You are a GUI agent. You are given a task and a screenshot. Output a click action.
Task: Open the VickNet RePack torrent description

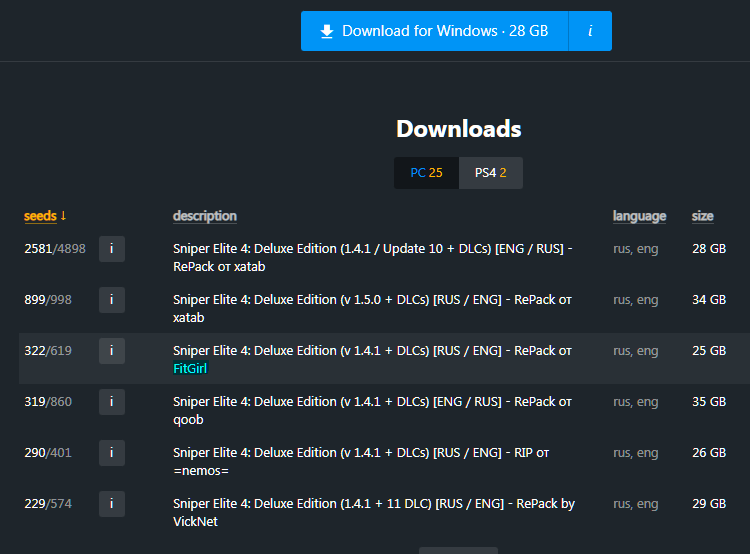pyautogui.click(x=374, y=512)
